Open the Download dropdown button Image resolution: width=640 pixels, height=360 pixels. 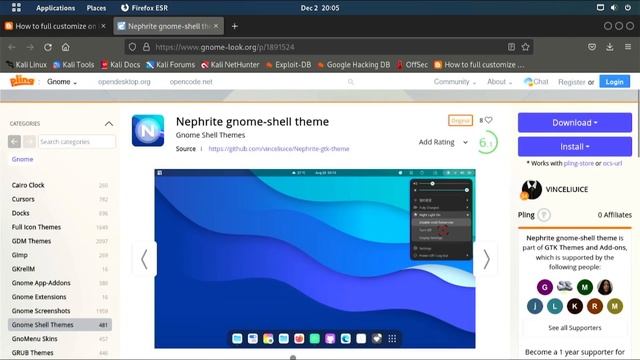point(575,122)
